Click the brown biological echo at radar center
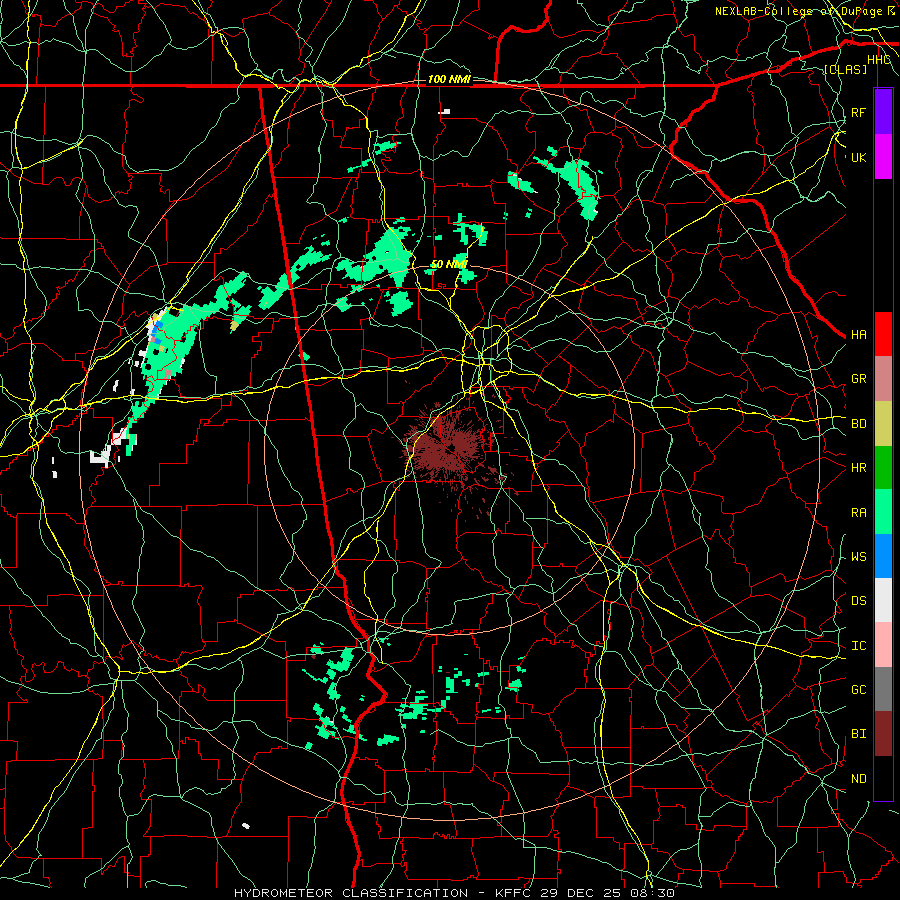 click(x=449, y=446)
